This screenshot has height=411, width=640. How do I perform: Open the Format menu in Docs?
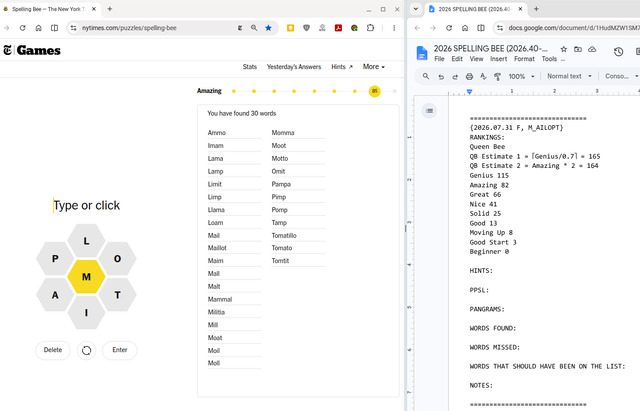pyautogui.click(x=524, y=59)
